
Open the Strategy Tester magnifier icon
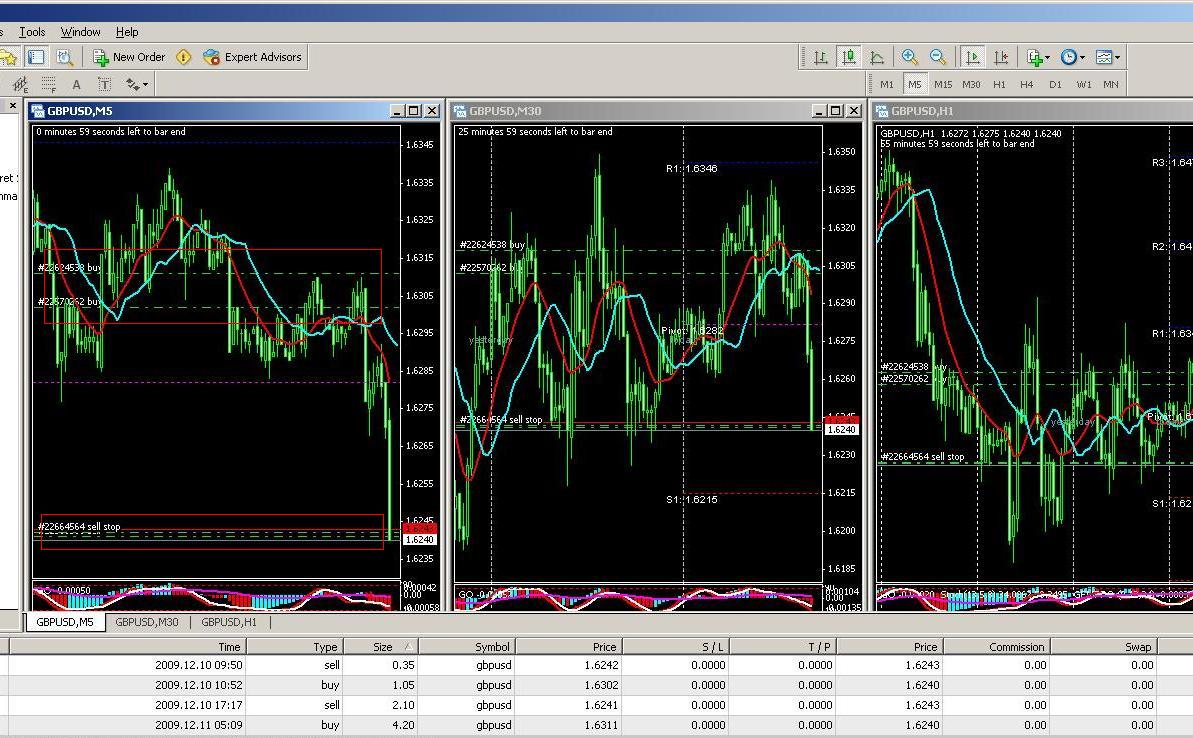(x=64, y=57)
